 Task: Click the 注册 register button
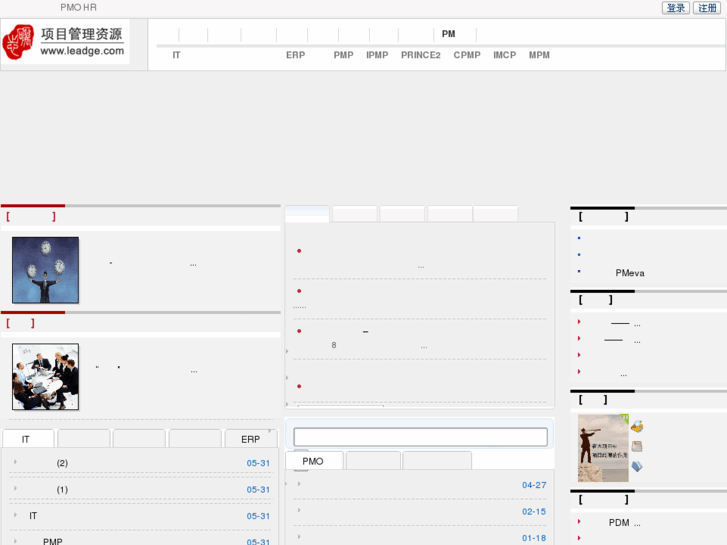click(x=707, y=8)
